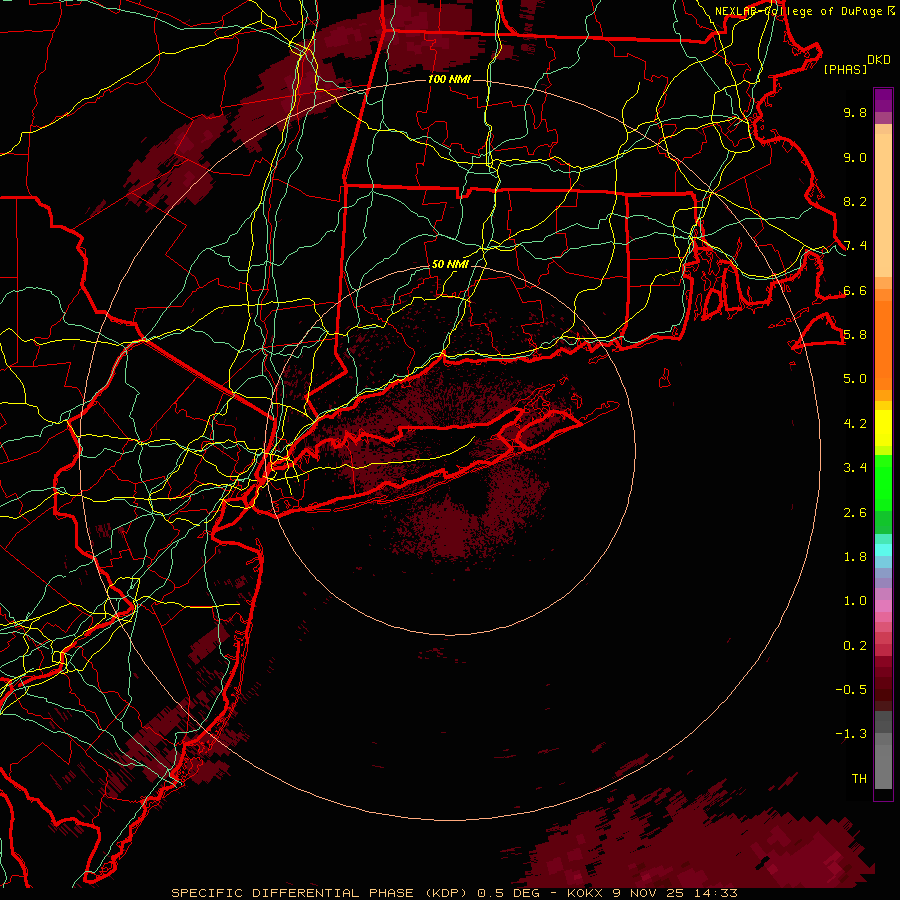The image size is (900, 900).
Task: Click the TH threshold label in the legend
Action: point(859,779)
